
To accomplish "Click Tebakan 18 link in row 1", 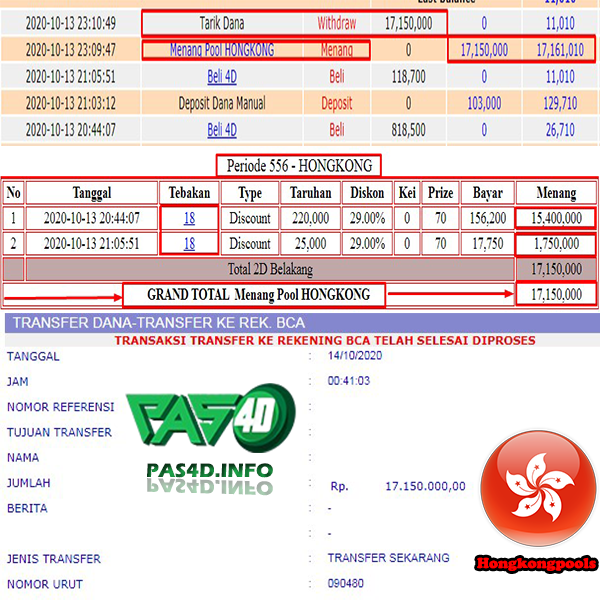I will tap(189, 218).
